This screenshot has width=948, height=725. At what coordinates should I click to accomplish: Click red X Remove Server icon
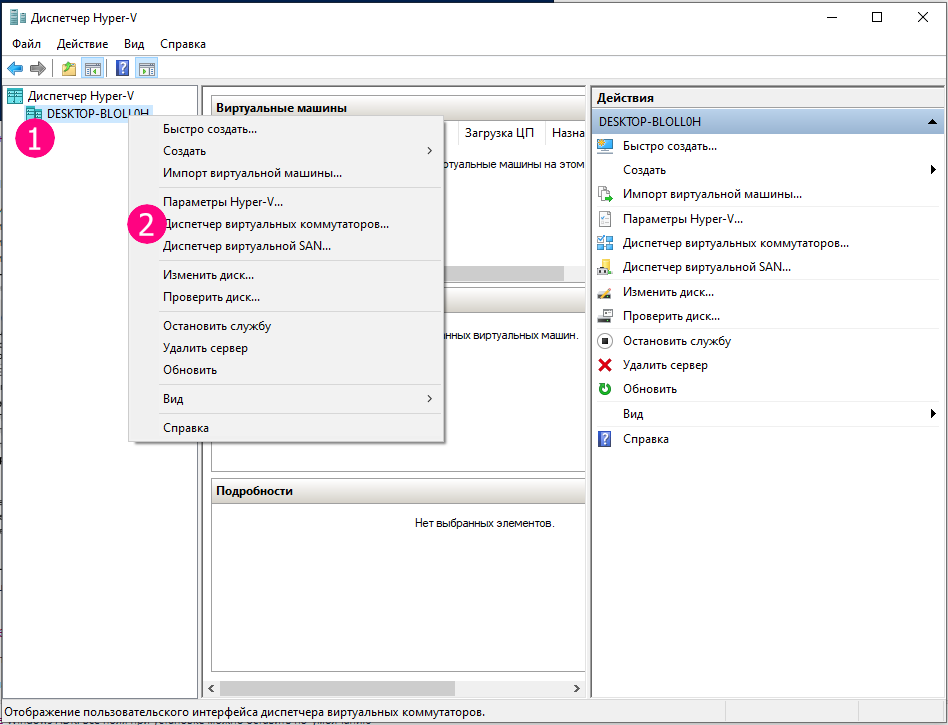click(x=605, y=365)
